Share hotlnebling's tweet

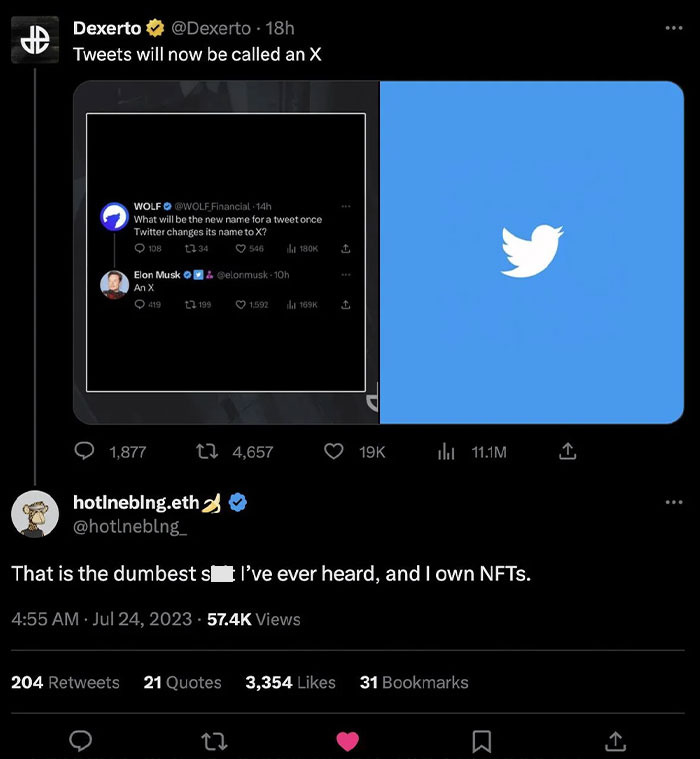tap(614, 740)
